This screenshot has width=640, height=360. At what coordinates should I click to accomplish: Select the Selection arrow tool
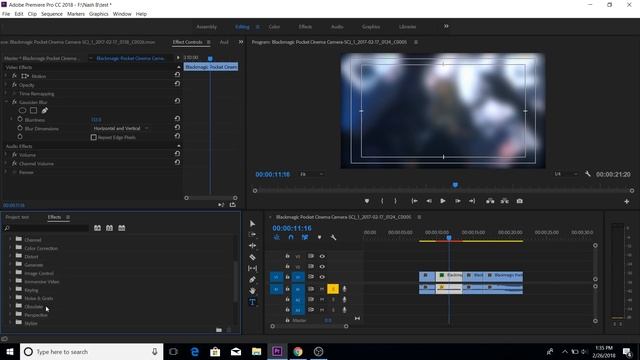252,224
